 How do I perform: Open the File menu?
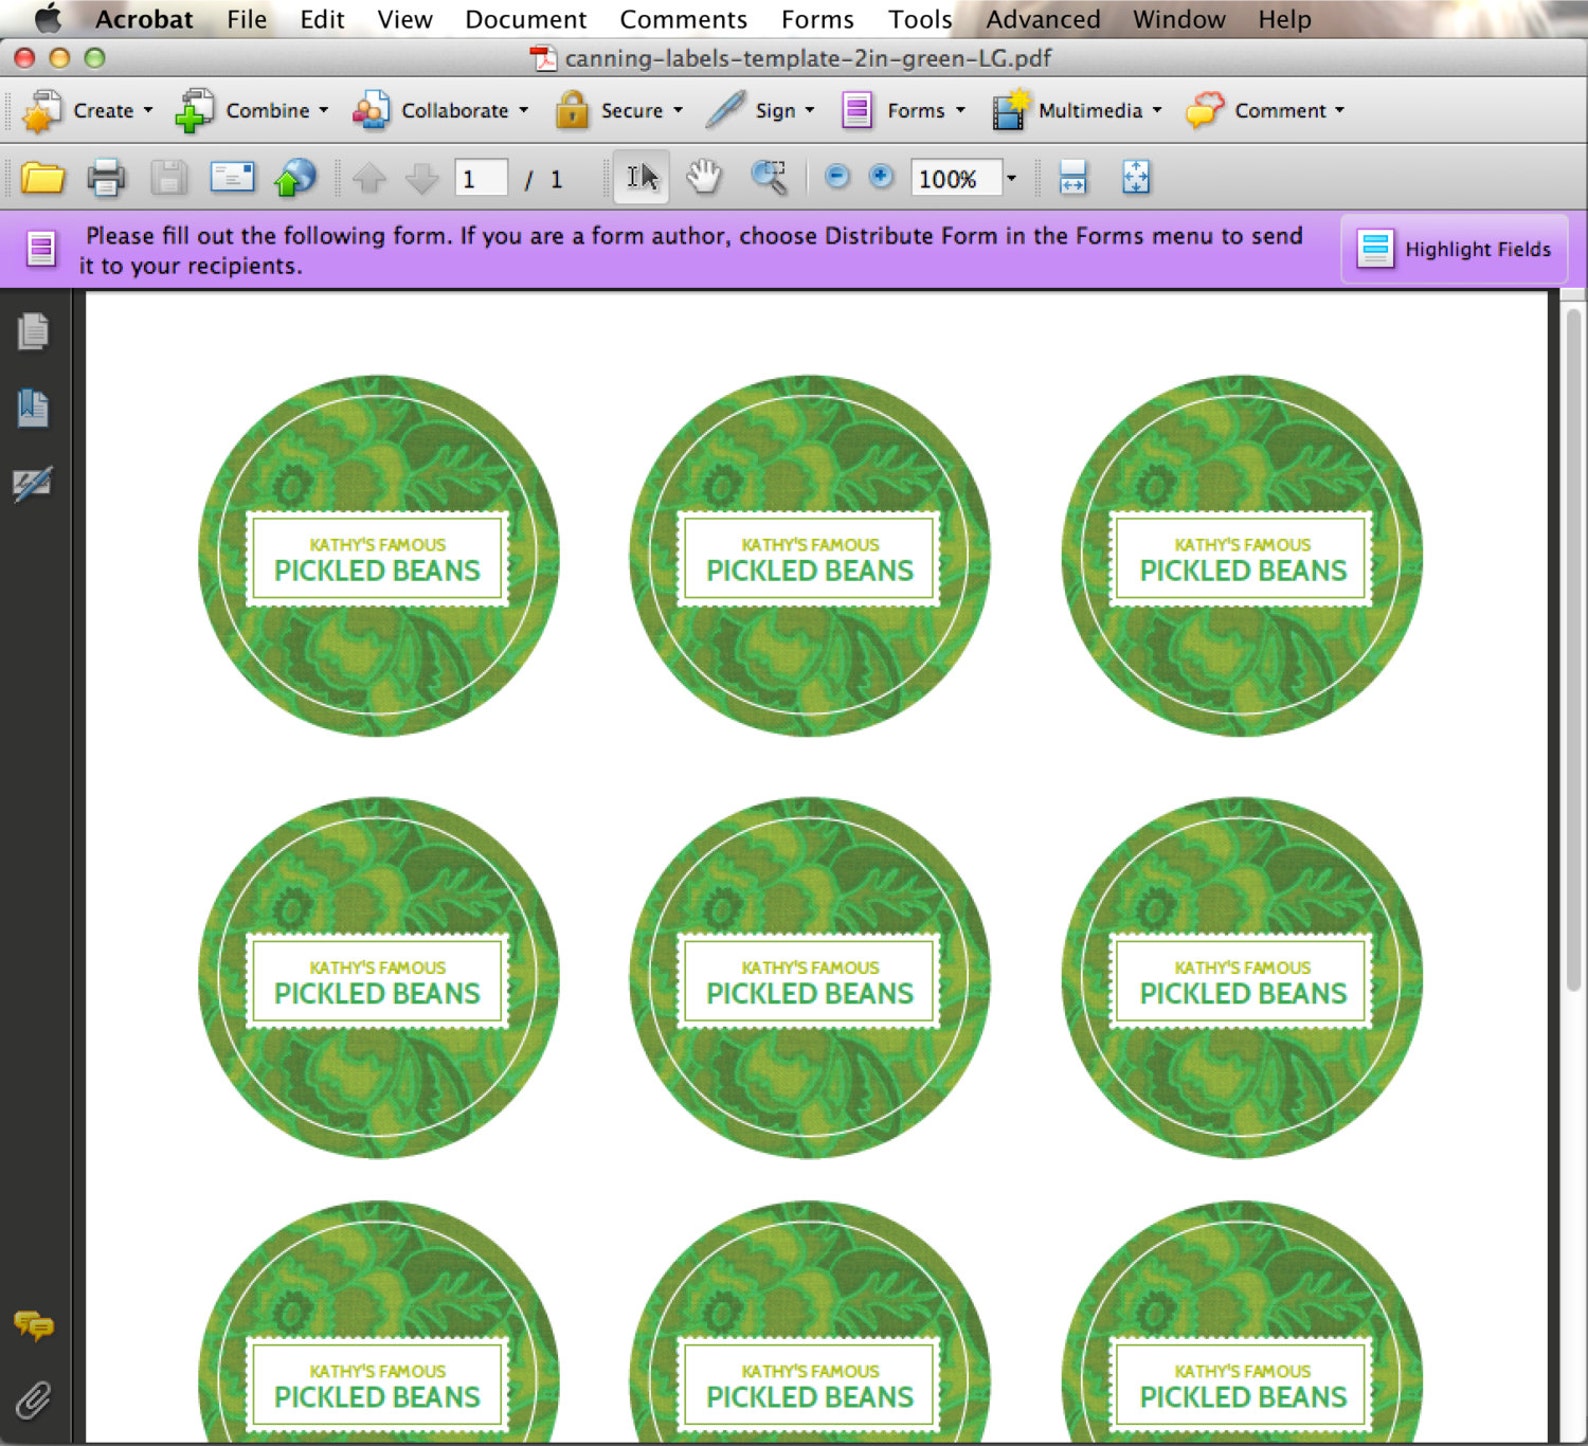pos(246,19)
